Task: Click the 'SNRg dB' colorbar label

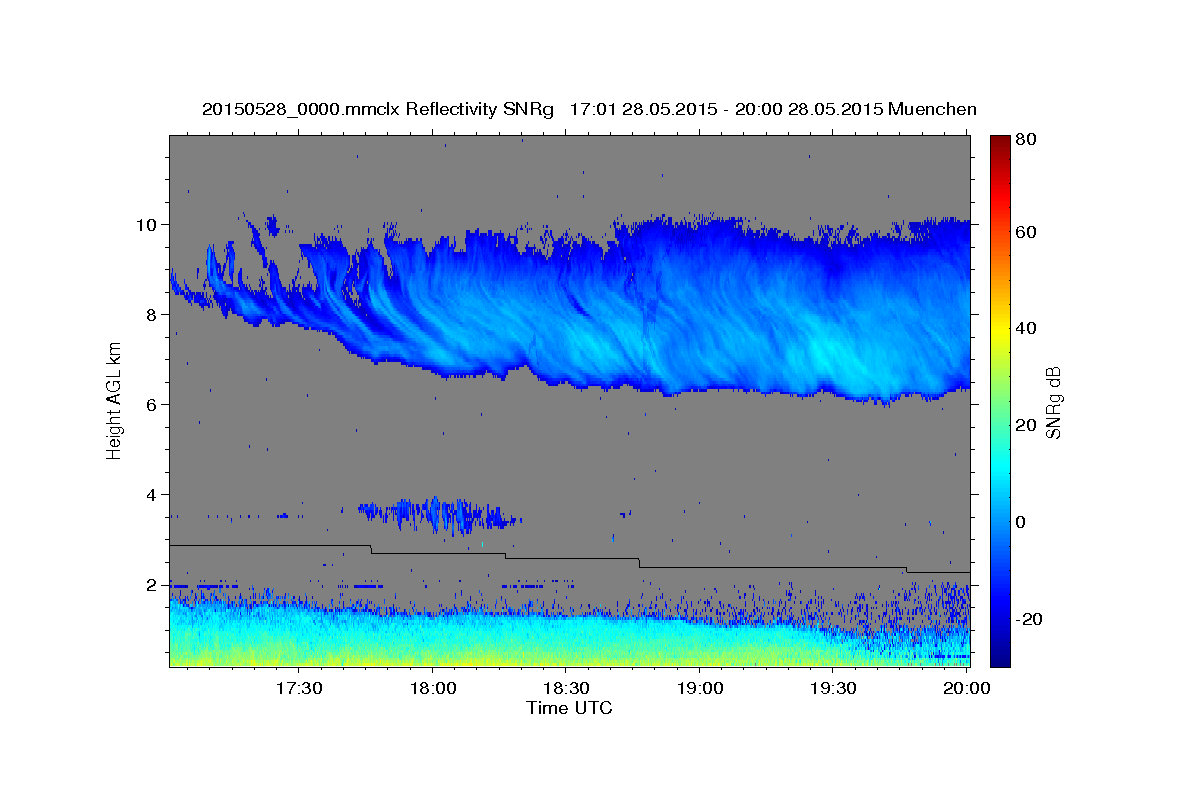Action: click(x=1054, y=402)
